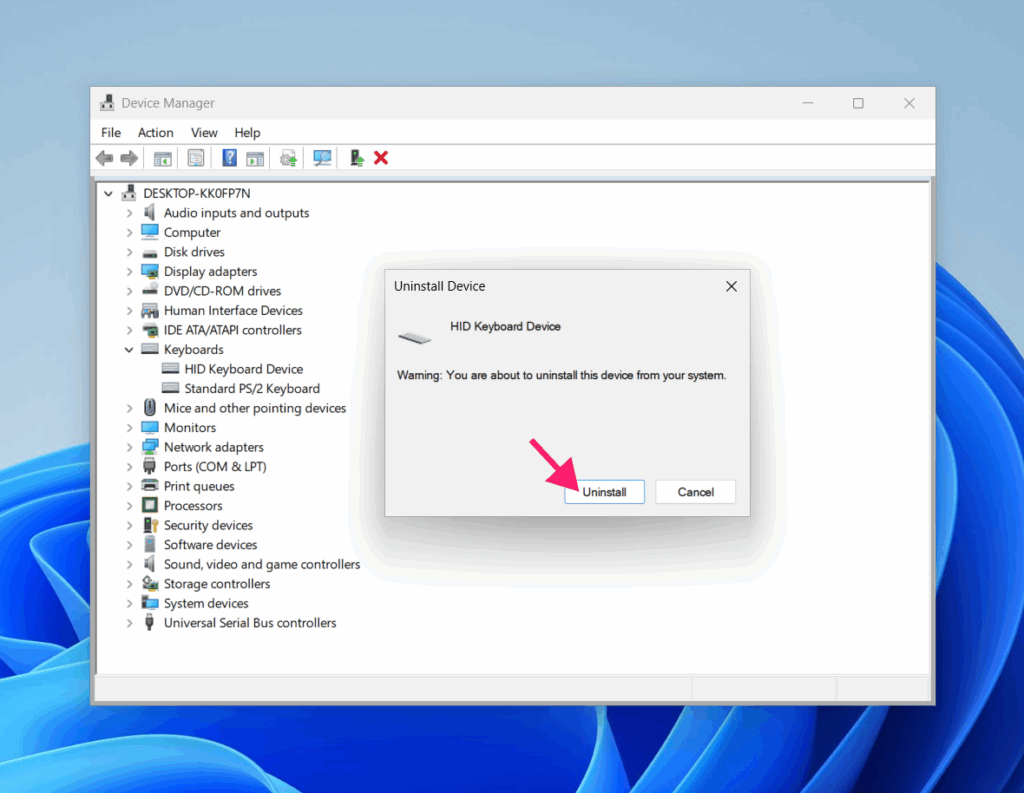Select the Human Interface Devices label
The image size is (1024, 793).
(x=233, y=310)
